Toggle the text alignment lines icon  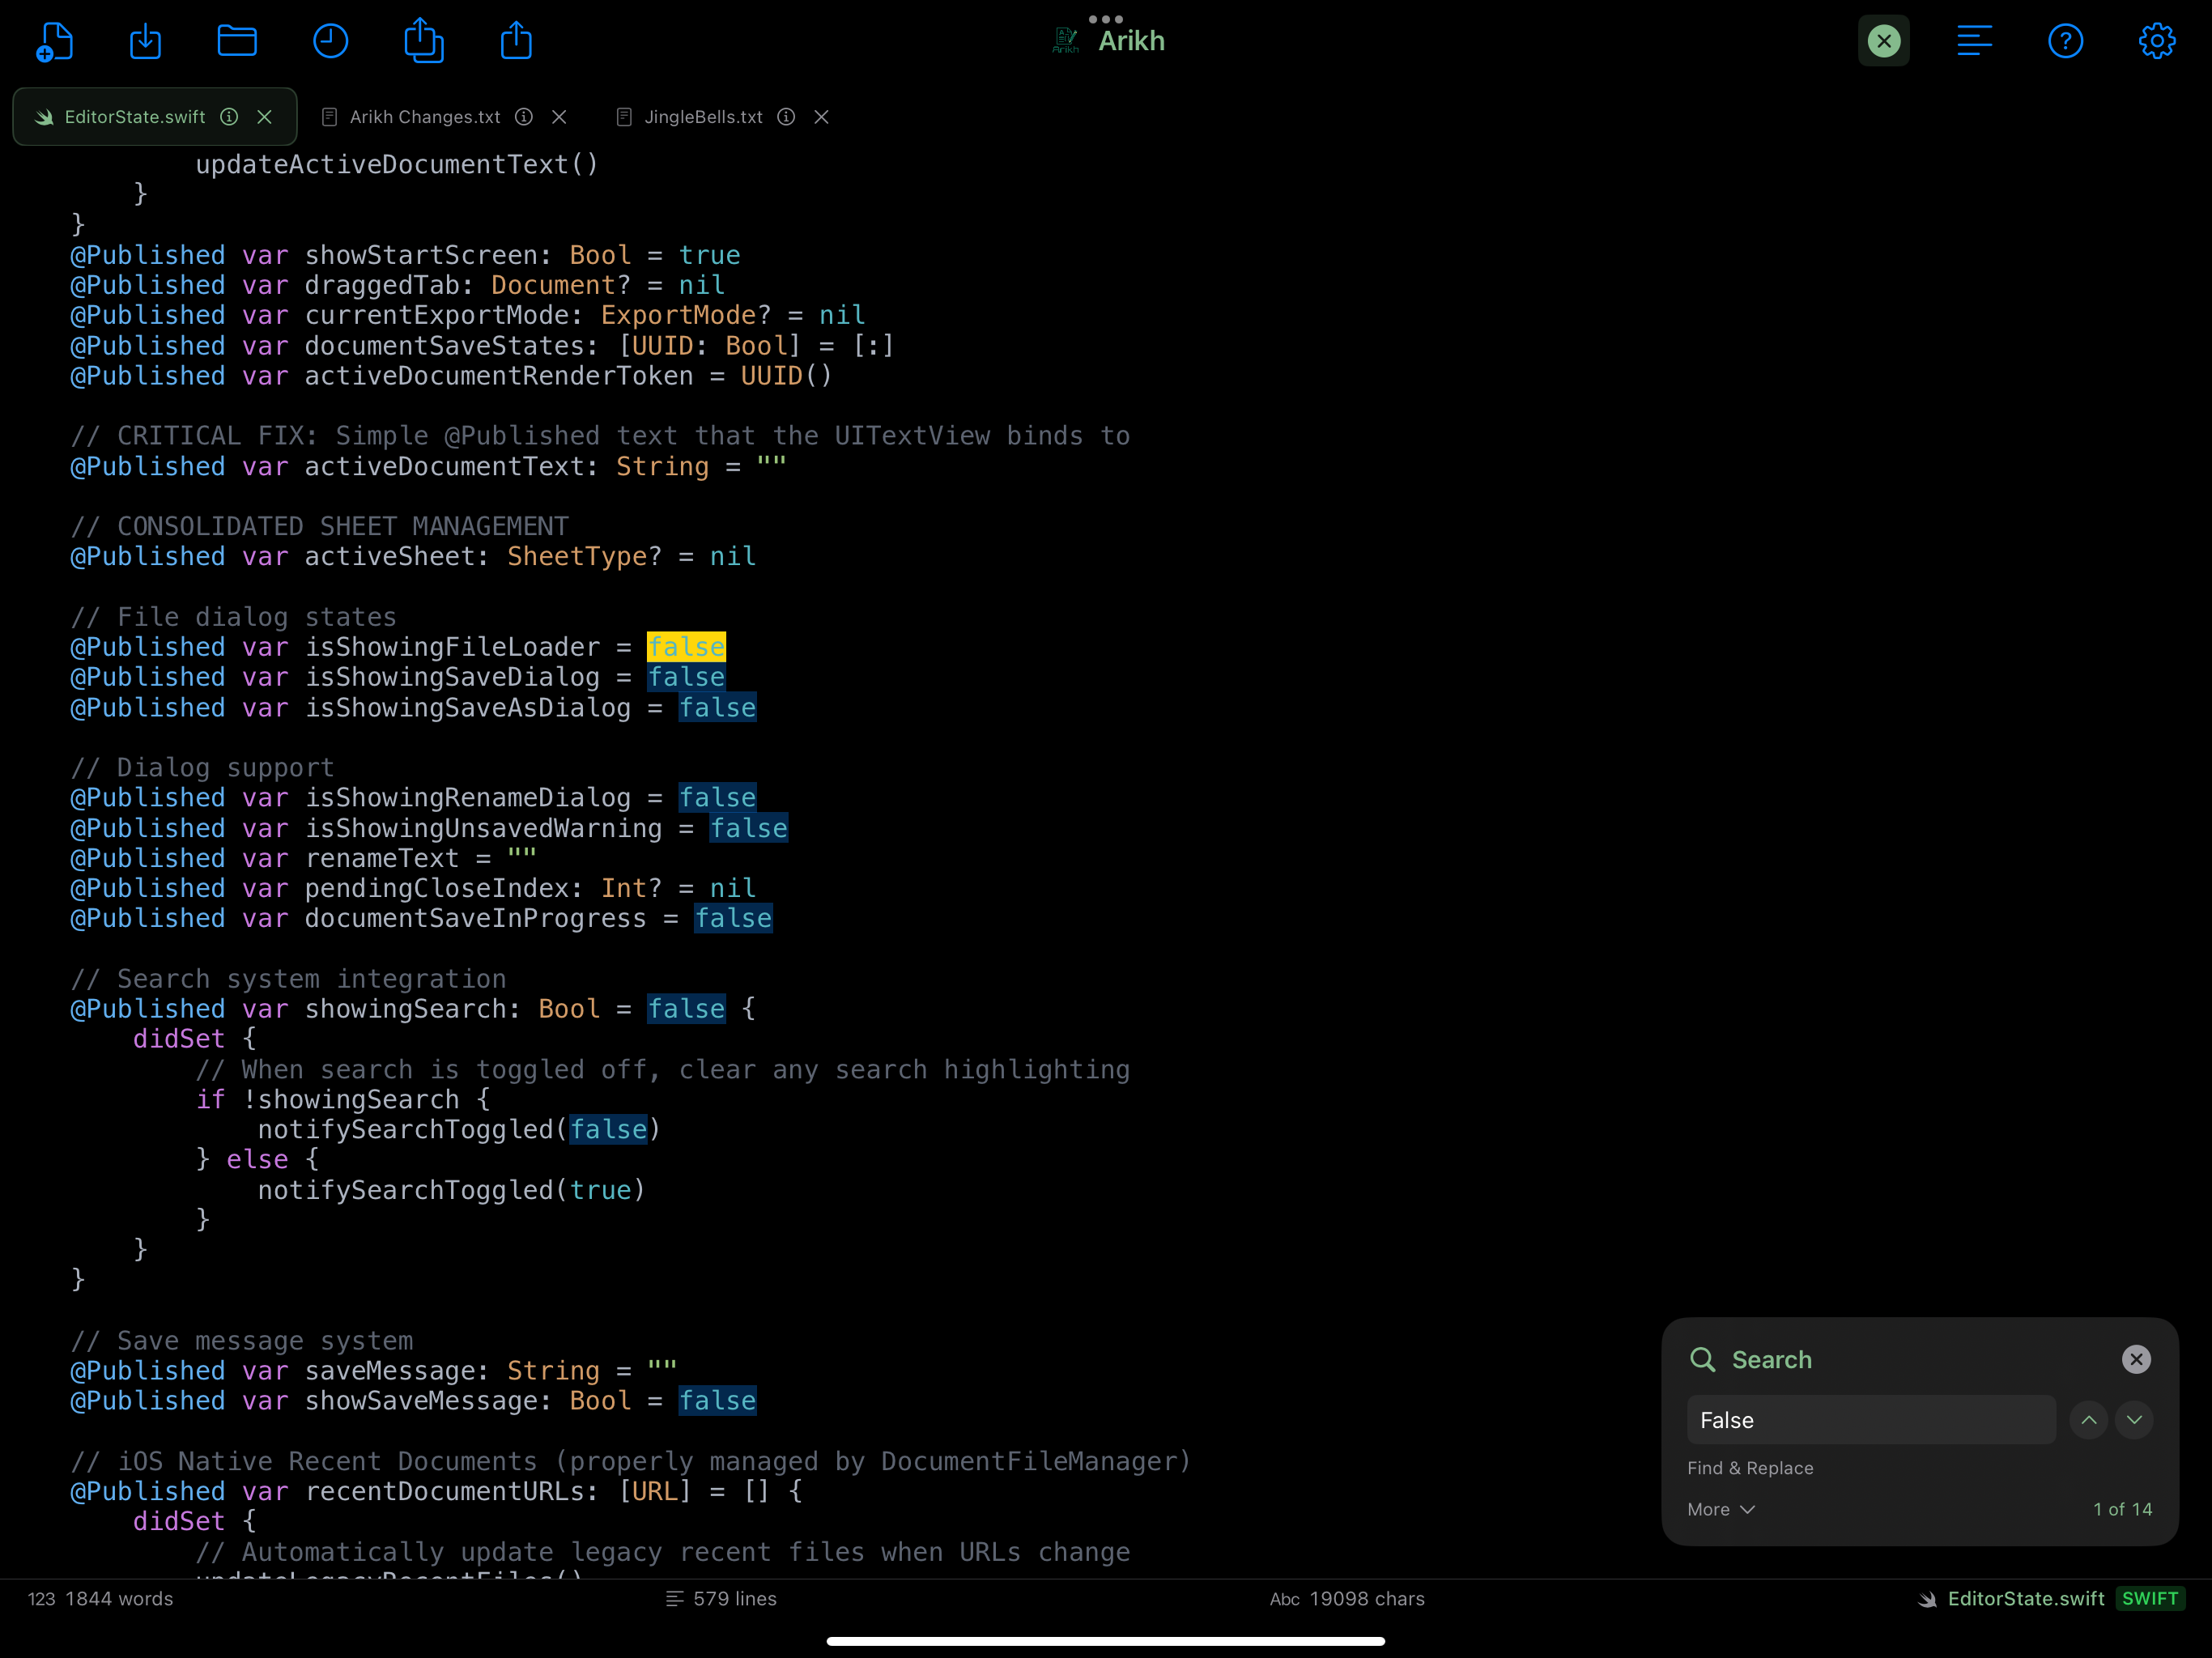[1974, 41]
